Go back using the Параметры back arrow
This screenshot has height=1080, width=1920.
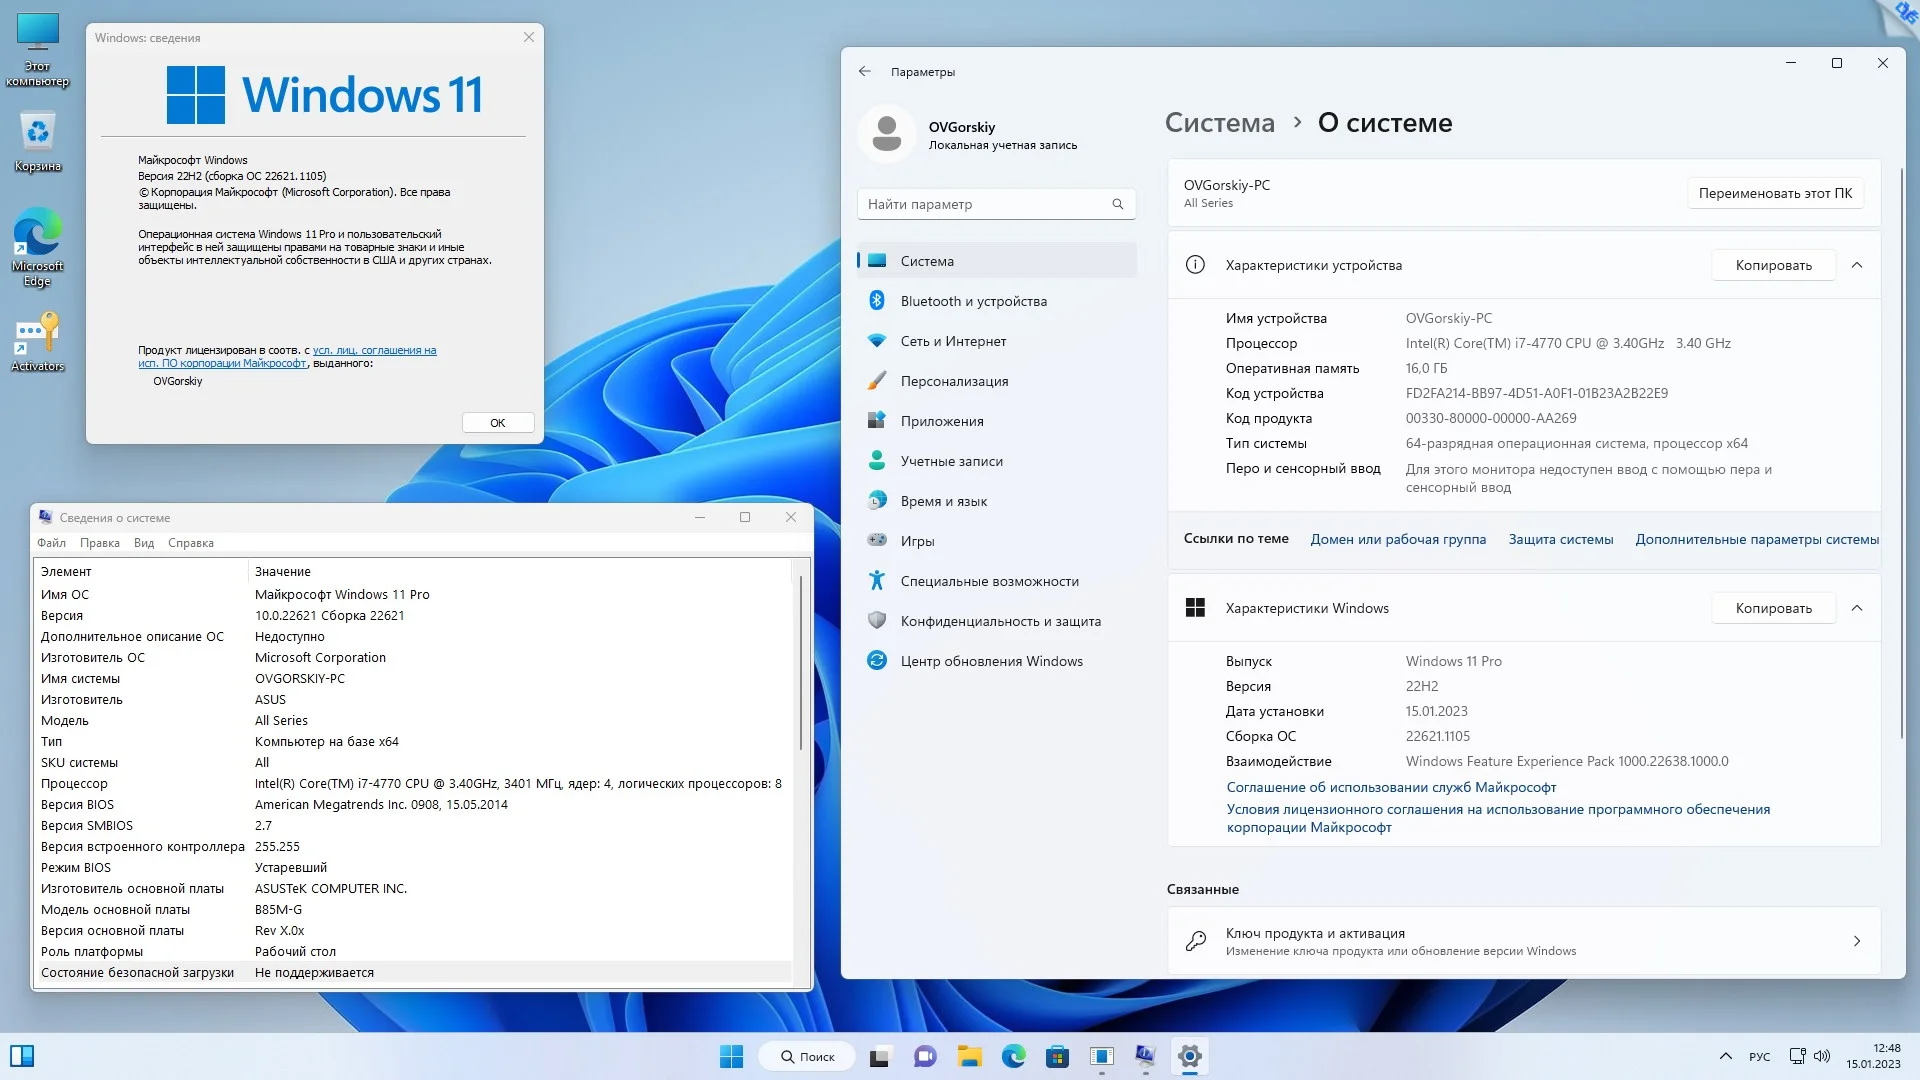click(865, 72)
